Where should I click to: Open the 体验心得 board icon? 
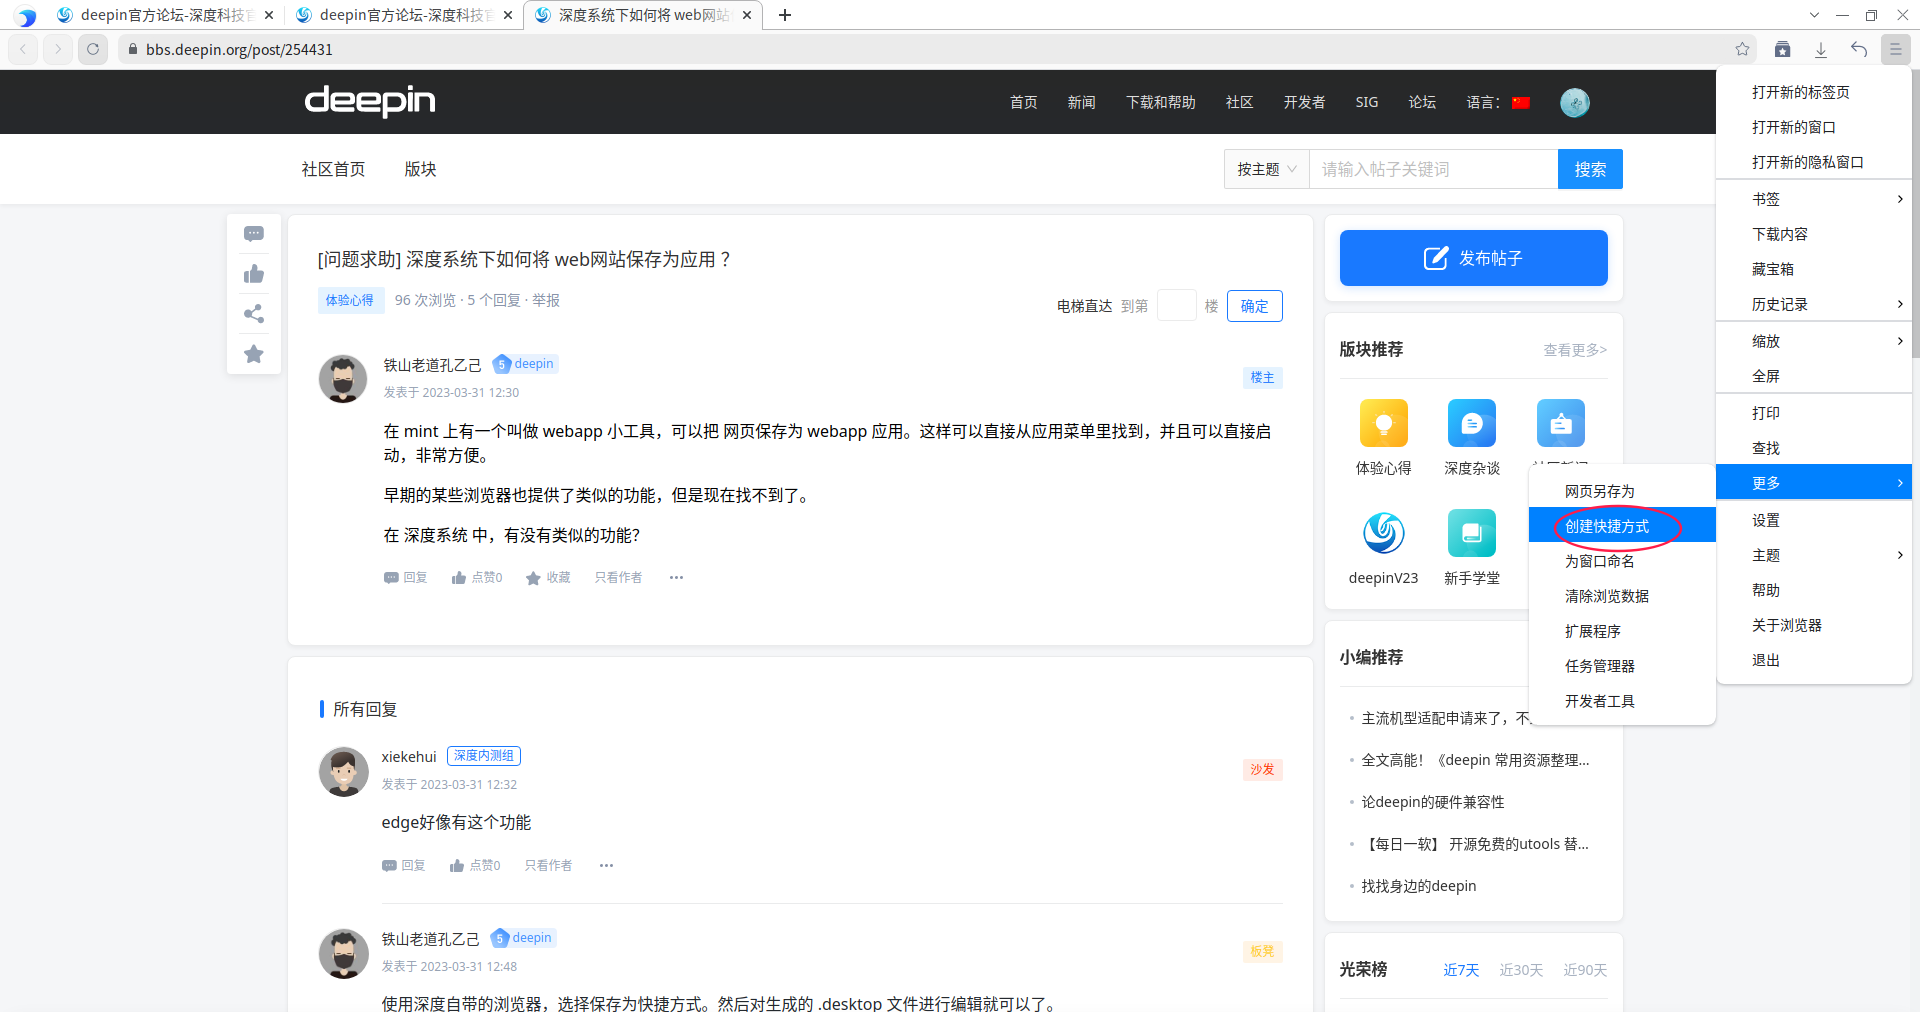pyautogui.click(x=1383, y=423)
